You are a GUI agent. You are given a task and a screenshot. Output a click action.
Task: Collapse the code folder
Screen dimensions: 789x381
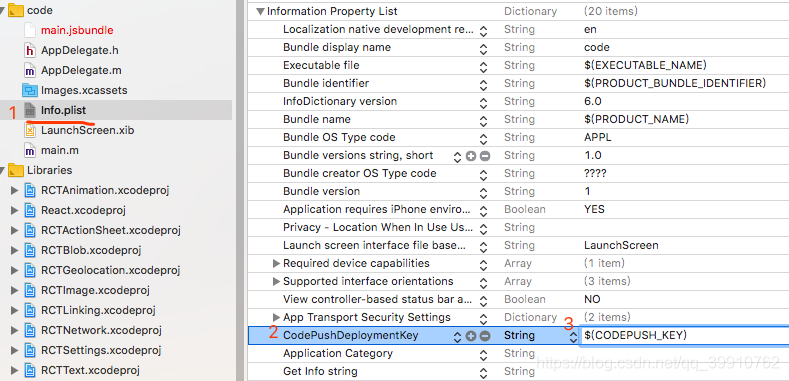[3, 11]
